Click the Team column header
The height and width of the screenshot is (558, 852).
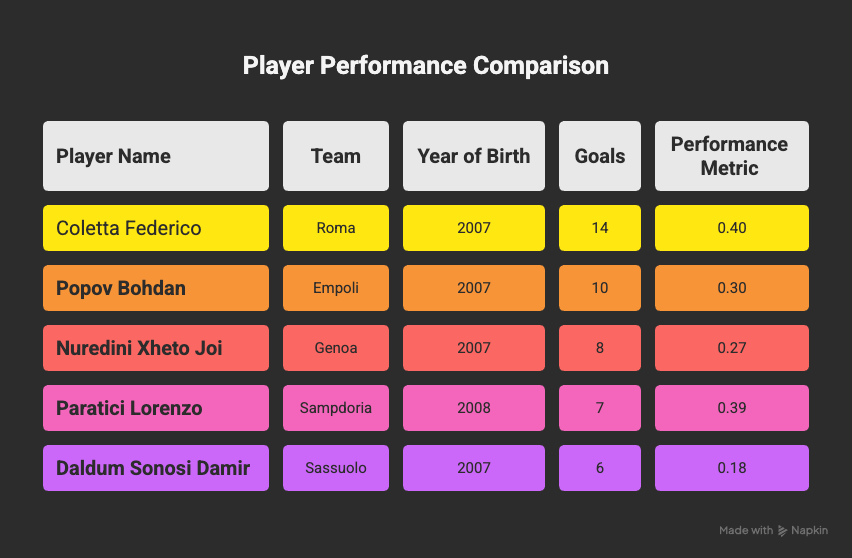pyautogui.click(x=336, y=156)
